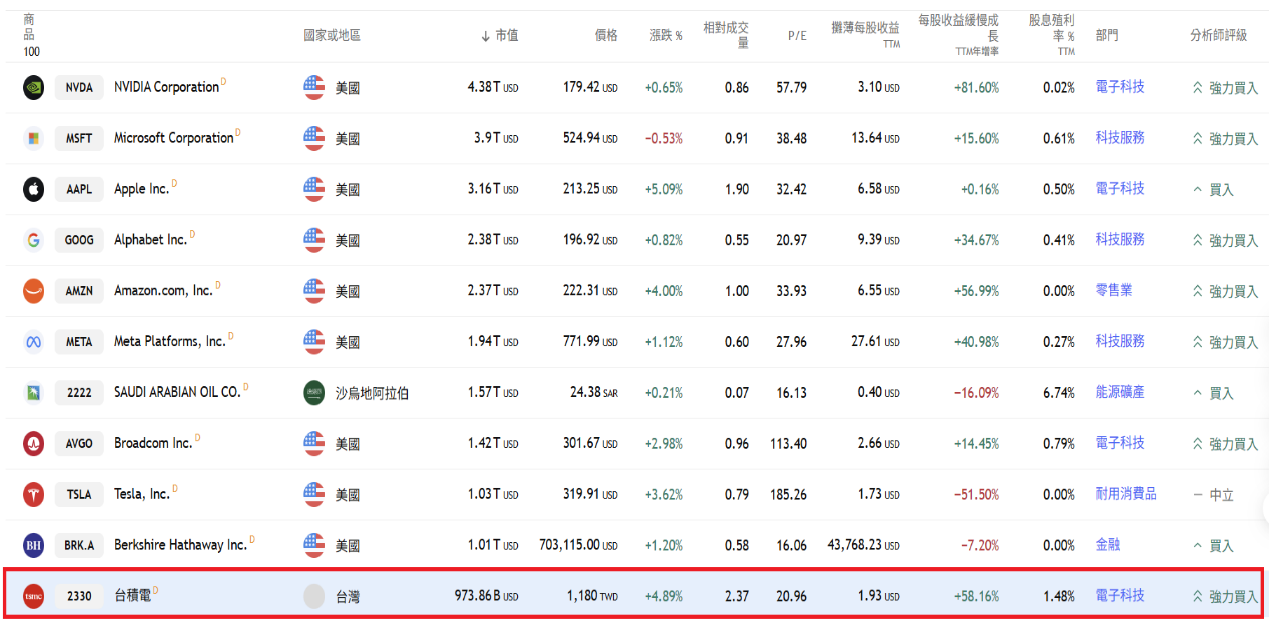Click the Meta Platforms logo icon
This screenshot has height=628, width=1269.
pyautogui.click(x=34, y=342)
